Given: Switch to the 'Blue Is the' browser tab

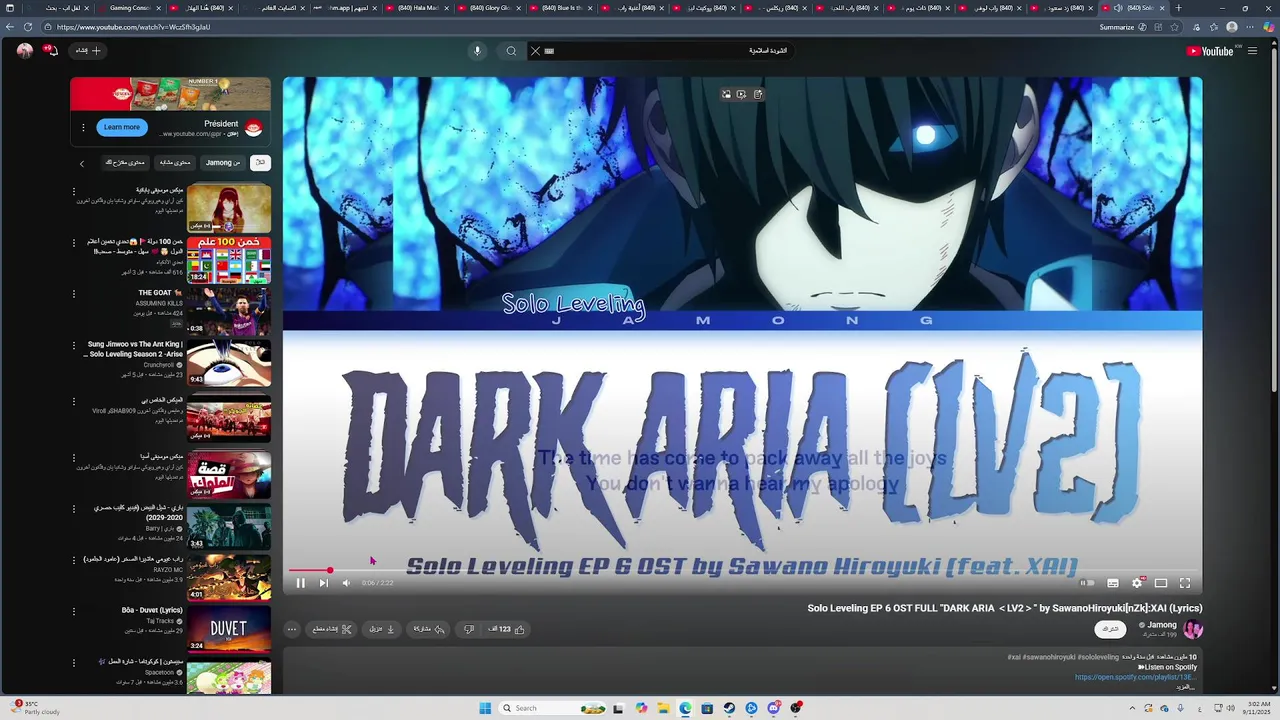Looking at the screenshot, I should coord(562,8).
